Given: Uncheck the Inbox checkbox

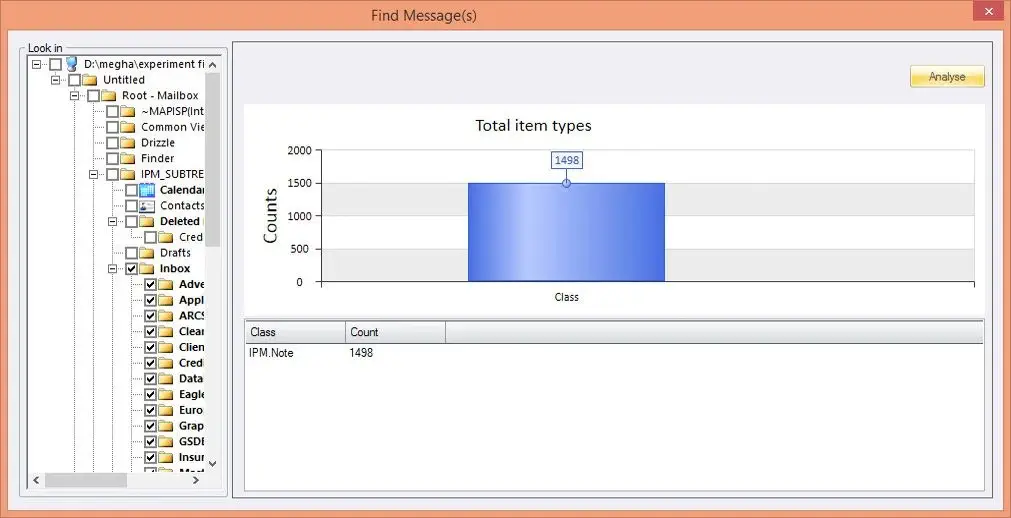Looking at the screenshot, I should pyautogui.click(x=131, y=269).
